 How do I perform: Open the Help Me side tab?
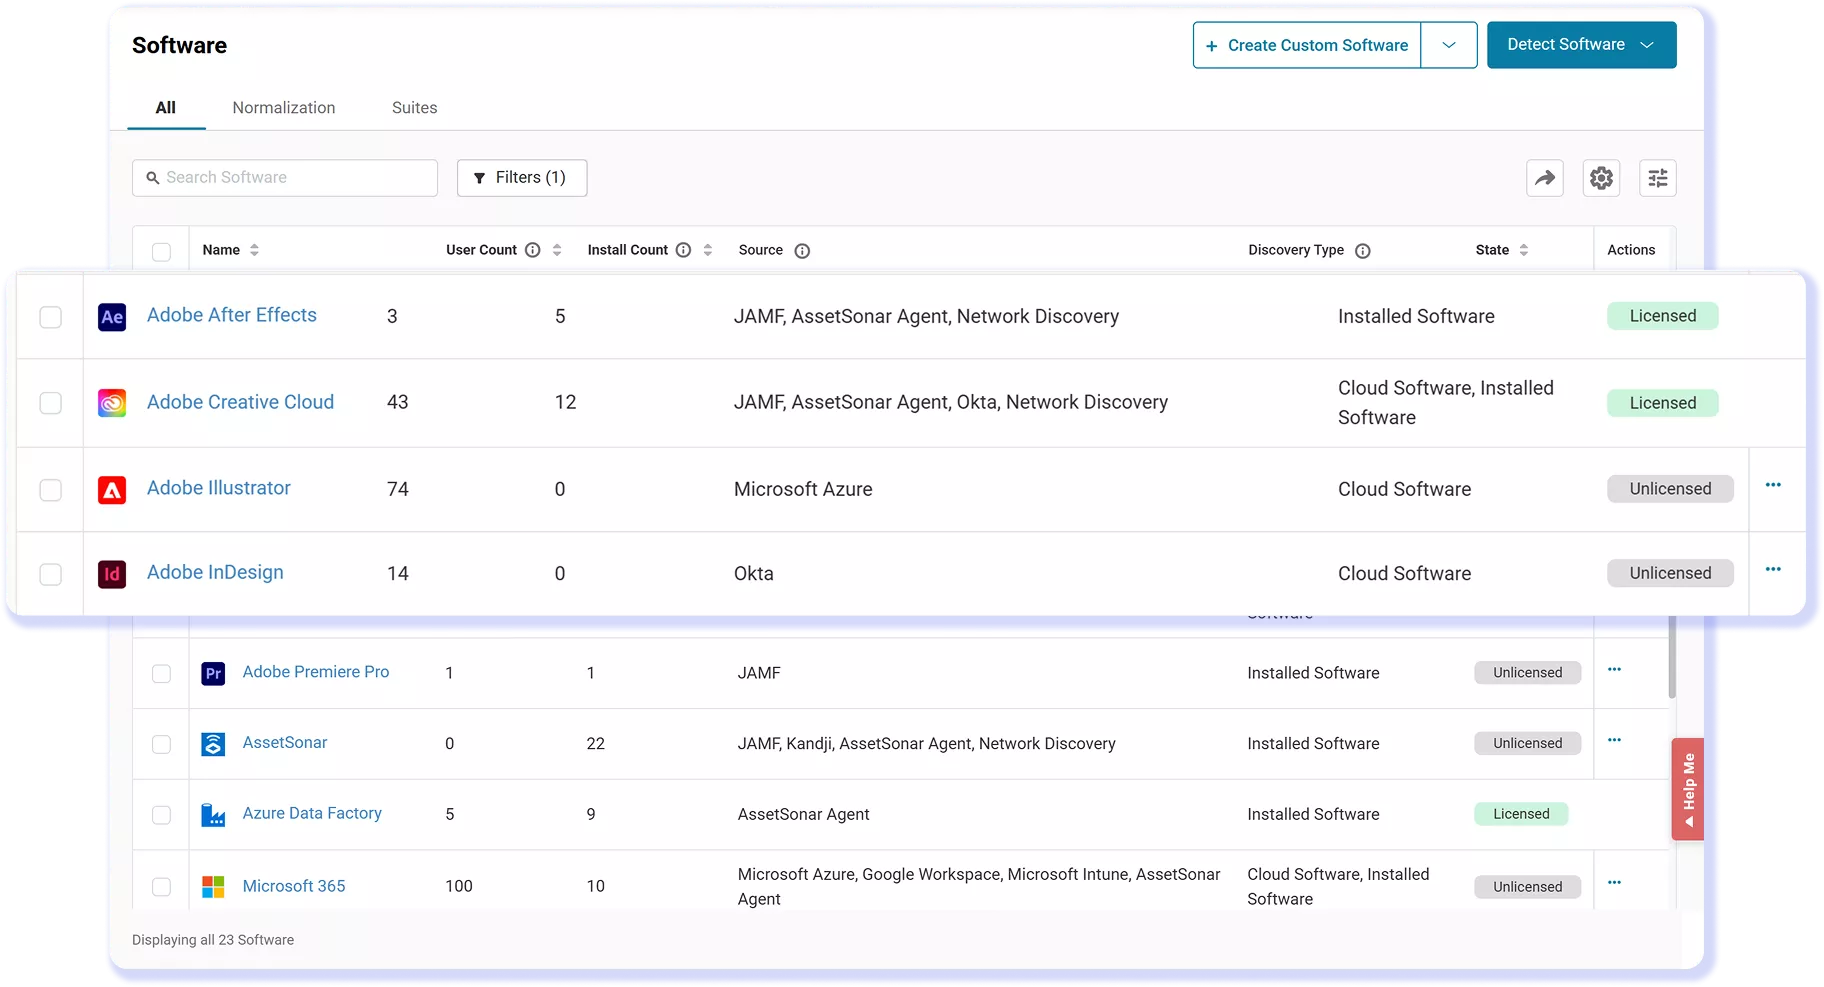coord(1688,789)
